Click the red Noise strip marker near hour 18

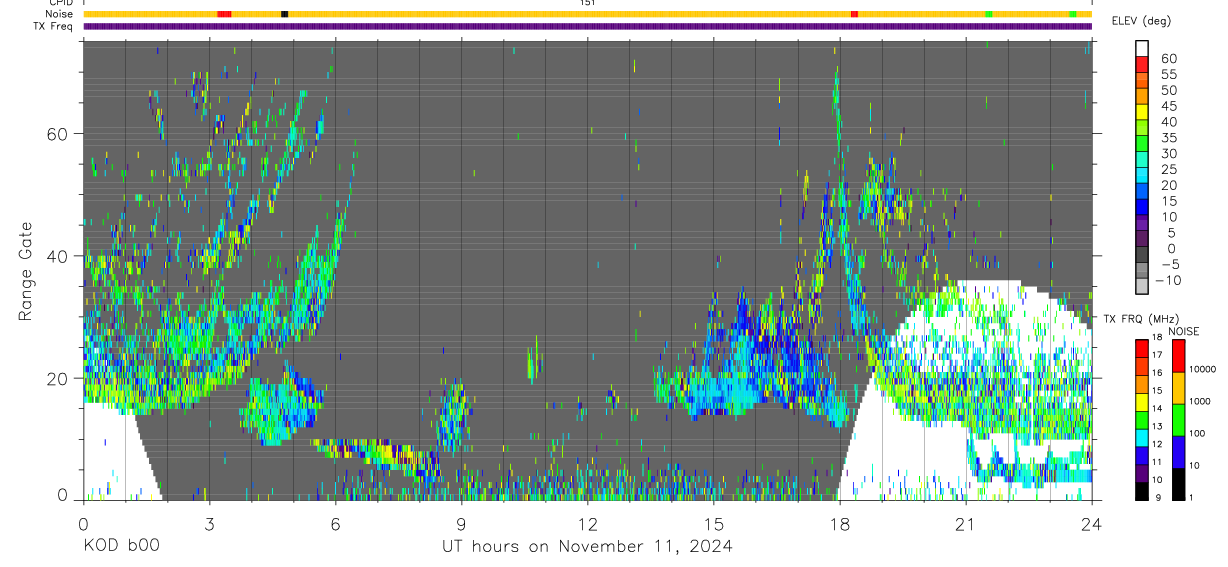click(x=854, y=14)
